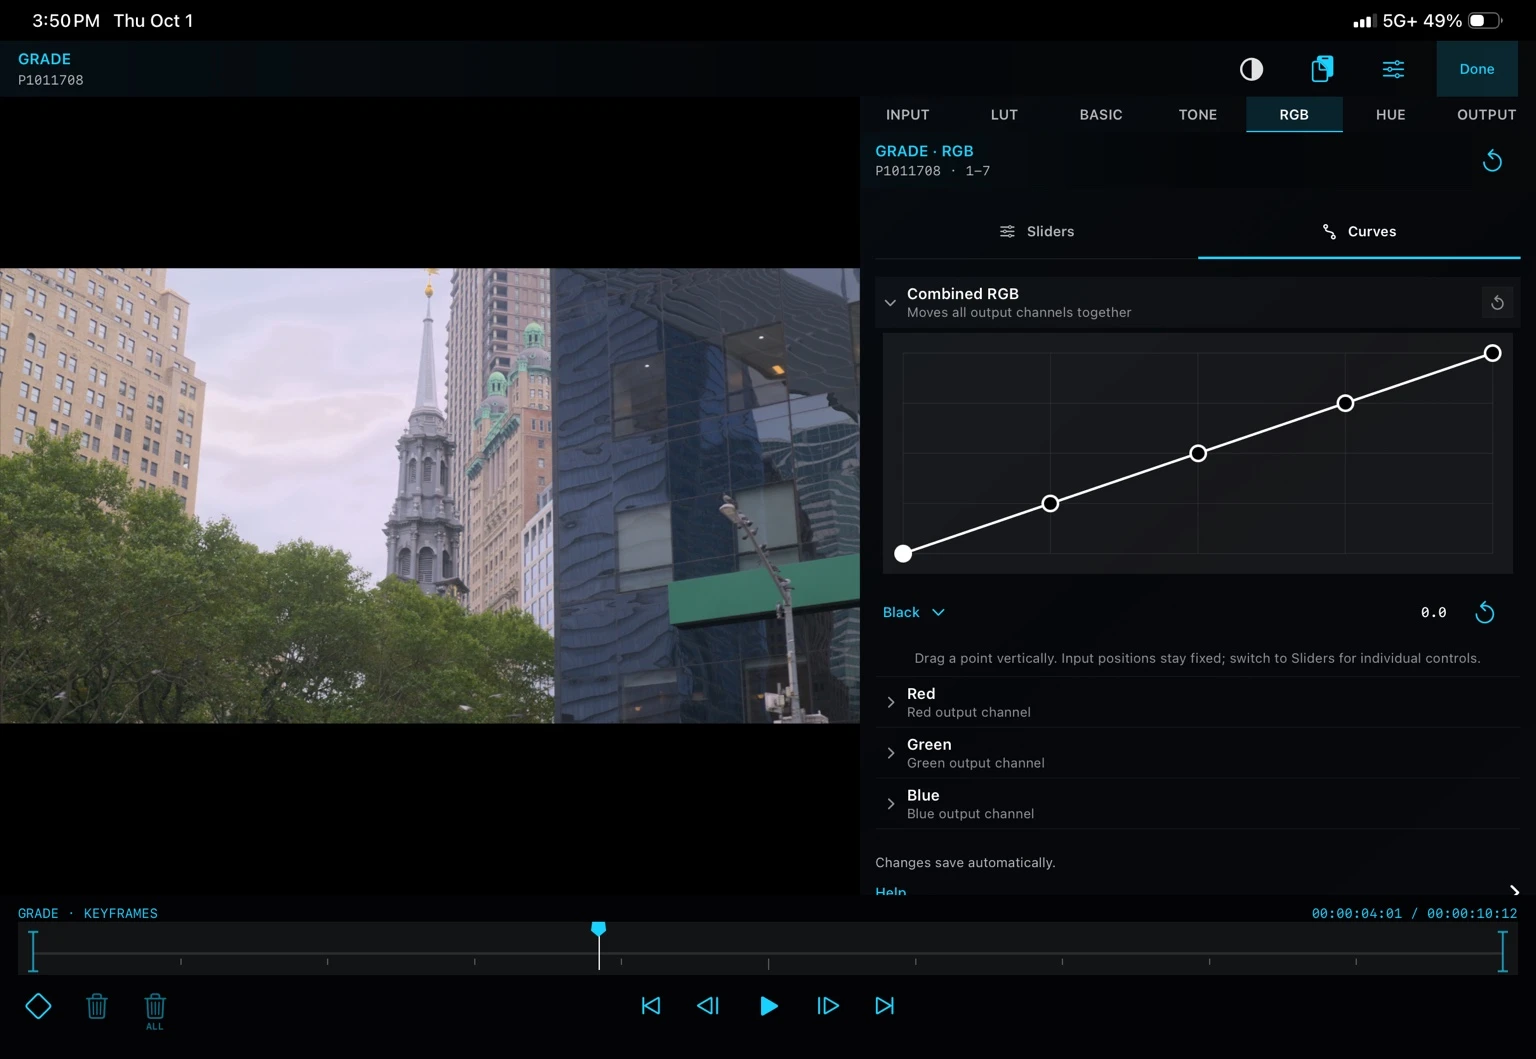This screenshot has width=1536, height=1059.
Task: Reset the Combined RGB curve
Action: tap(1497, 302)
